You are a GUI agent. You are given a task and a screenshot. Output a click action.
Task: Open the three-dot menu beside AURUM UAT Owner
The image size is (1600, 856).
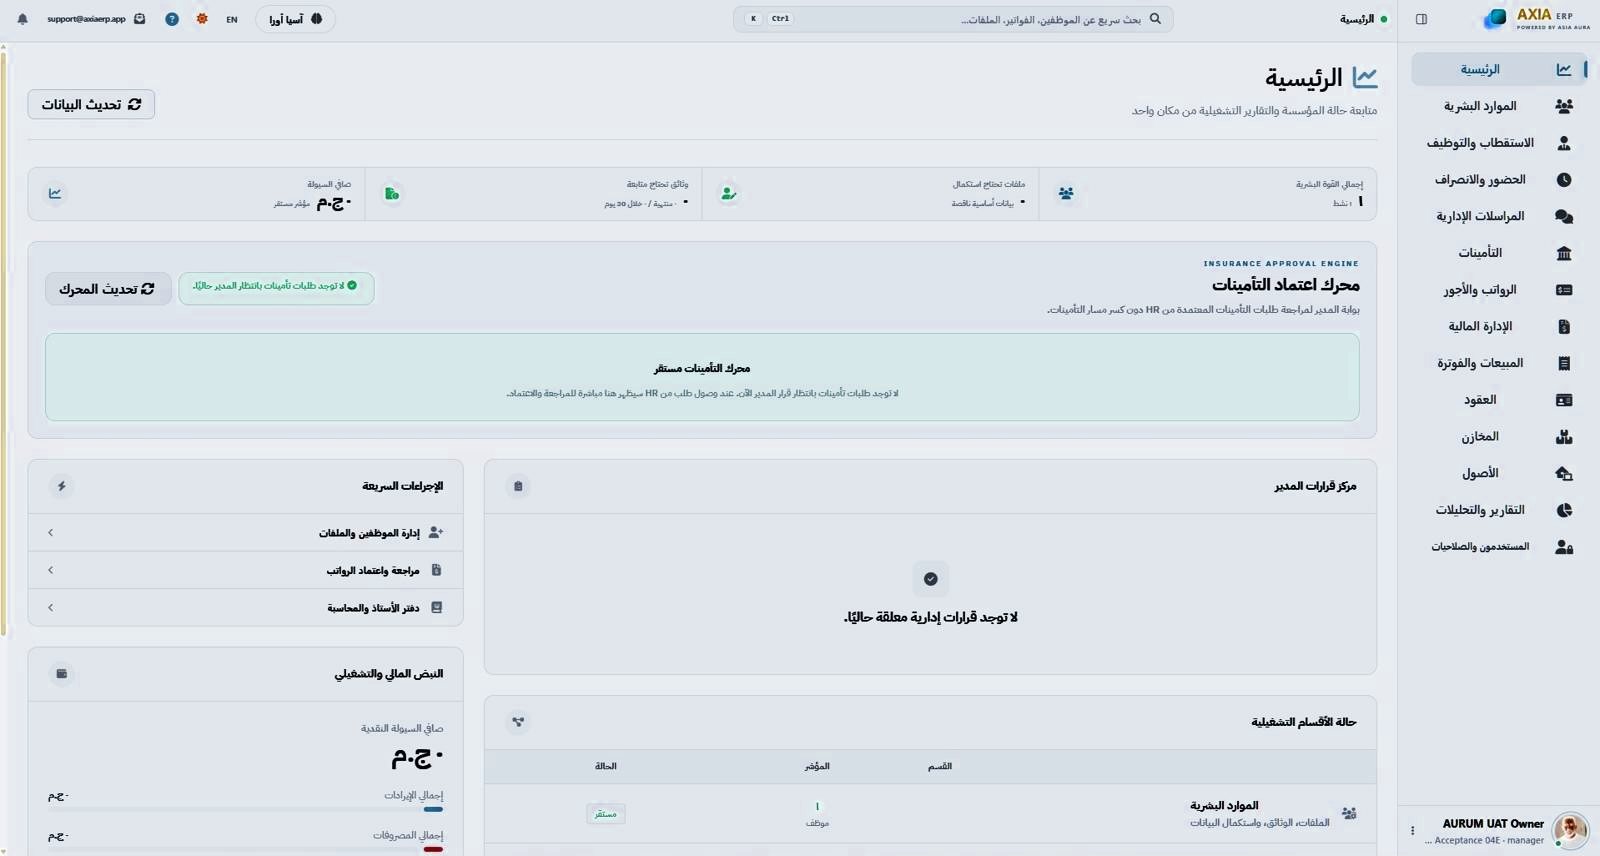pyautogui.click(x=1412, y=831)
